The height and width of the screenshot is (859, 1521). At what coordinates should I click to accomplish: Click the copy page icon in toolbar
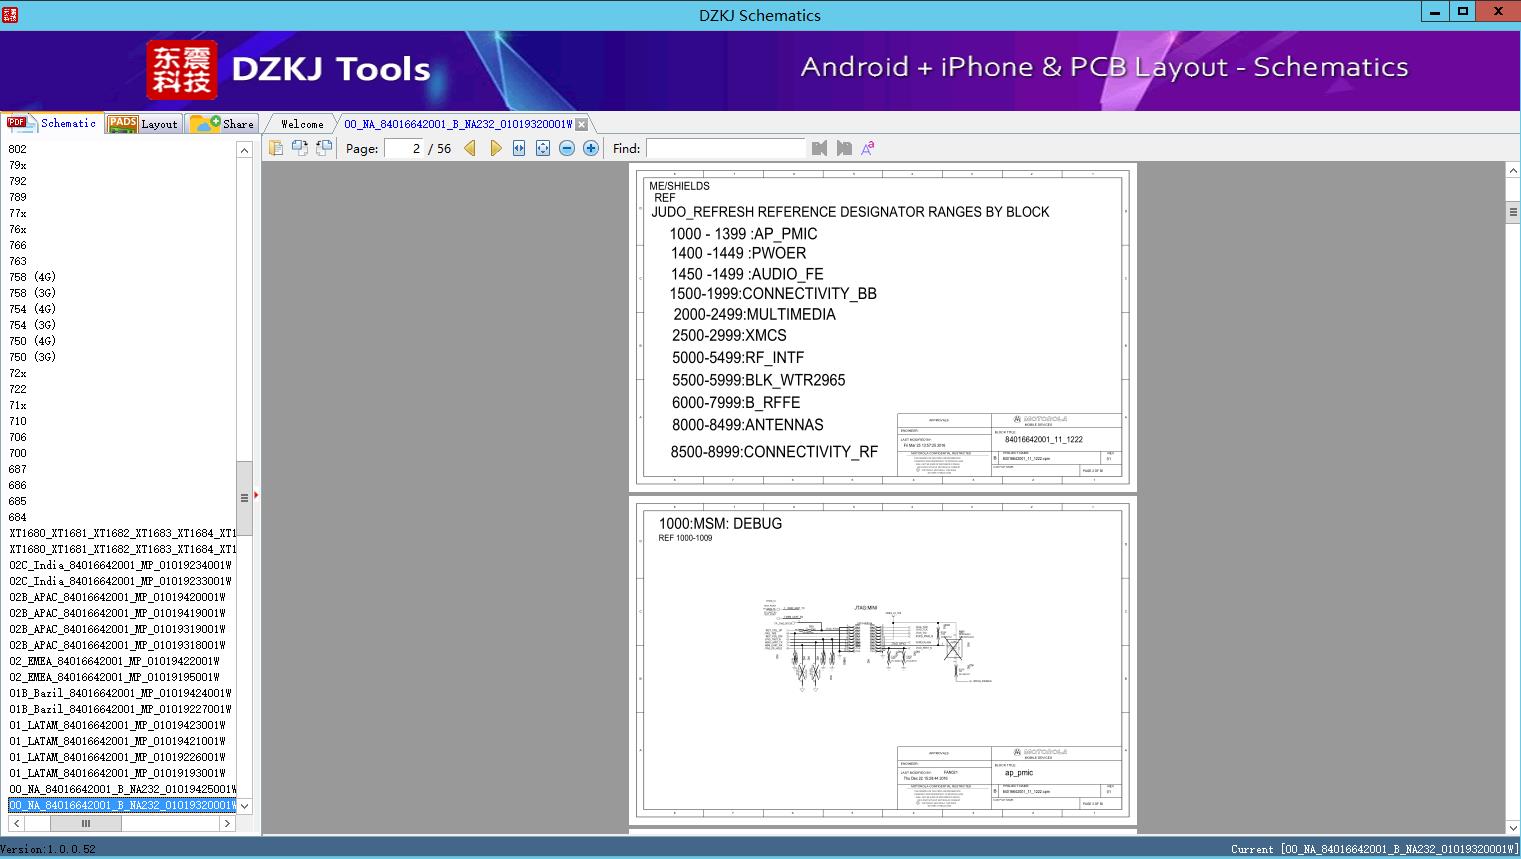[x=276, y=148]
